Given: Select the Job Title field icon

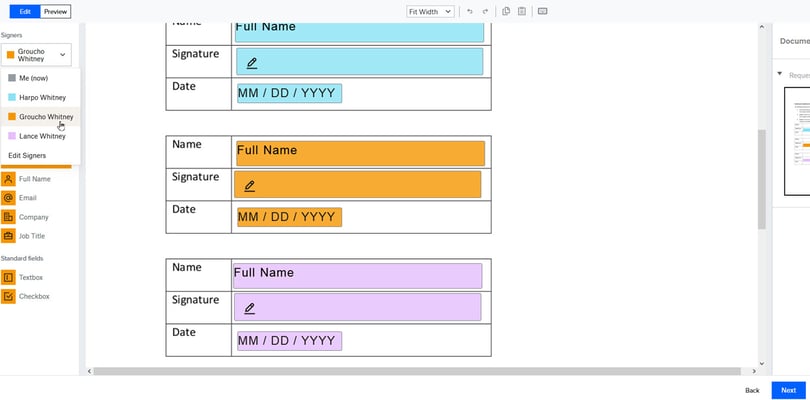Looking at the screenshot, I should click(x=8, y=236).
